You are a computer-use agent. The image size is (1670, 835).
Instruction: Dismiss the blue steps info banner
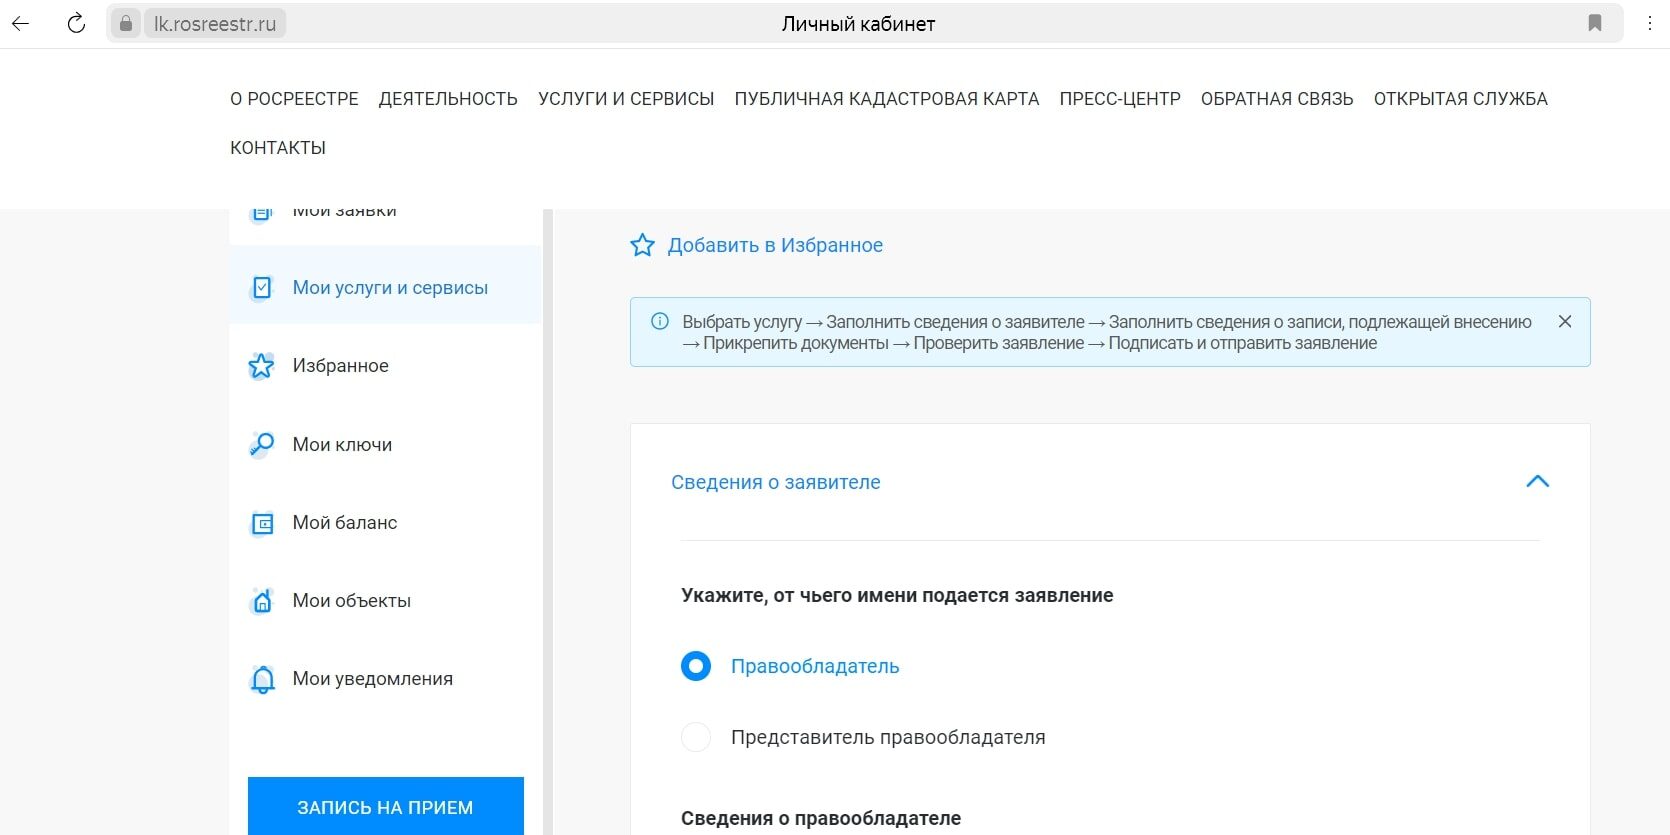tap(1565, 321)
